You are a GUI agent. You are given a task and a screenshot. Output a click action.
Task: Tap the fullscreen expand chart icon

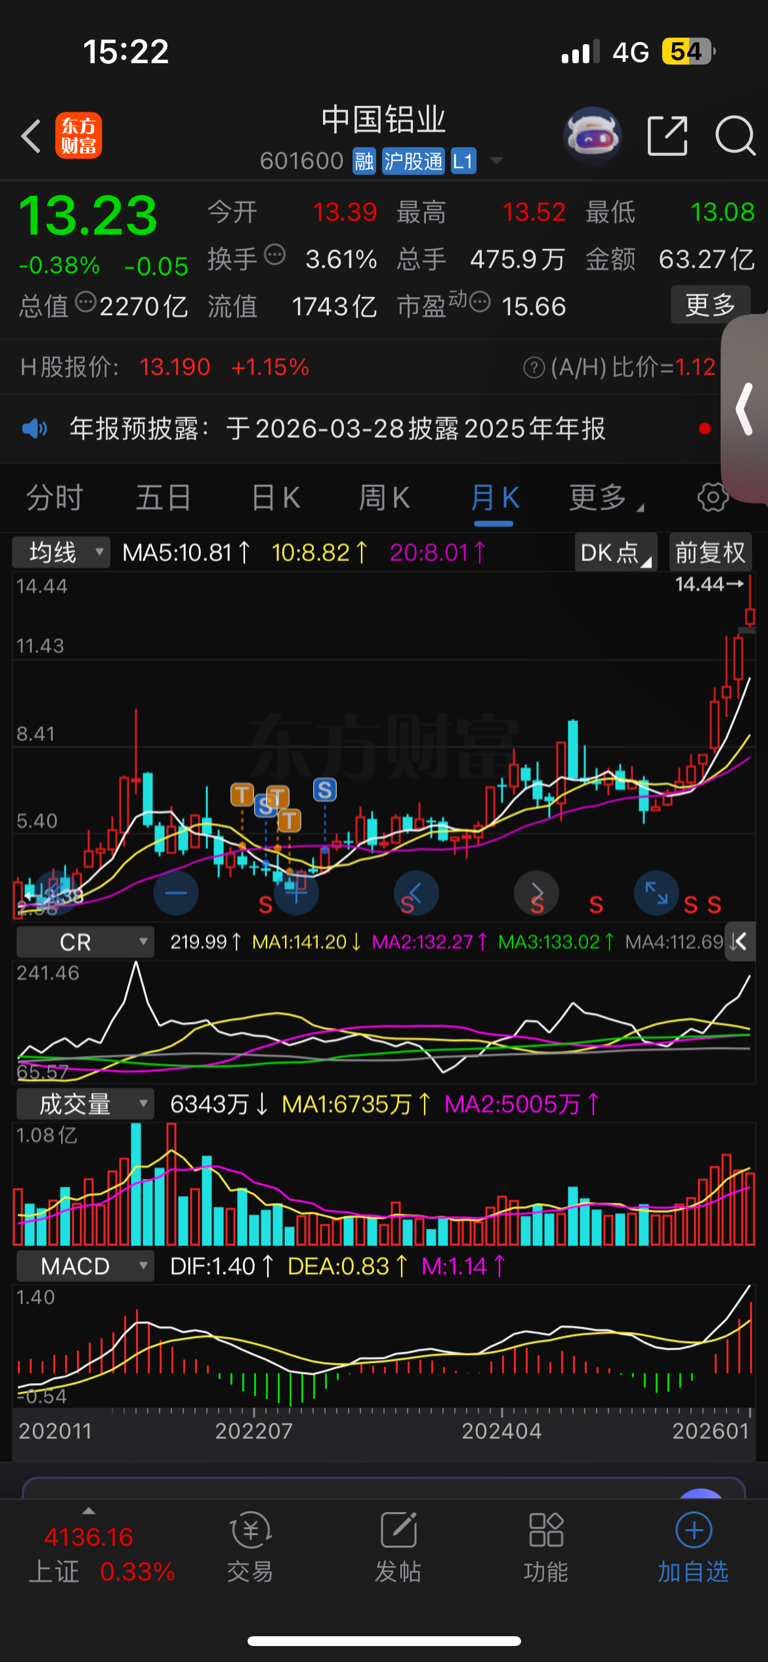(x=656, y=893)
